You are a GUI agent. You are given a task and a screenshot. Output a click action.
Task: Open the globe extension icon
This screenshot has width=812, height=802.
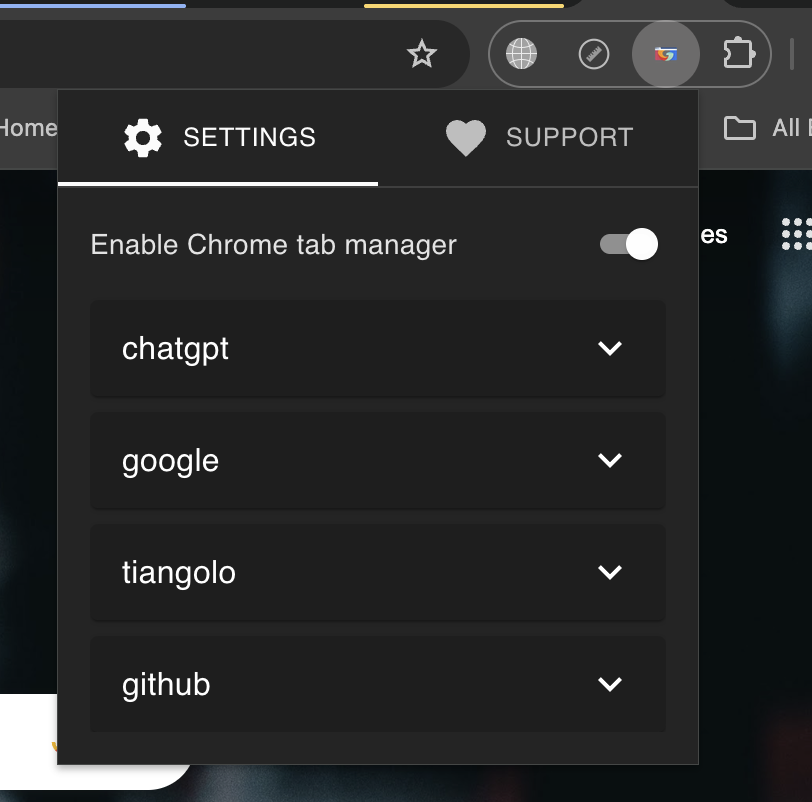tap(521, 54)
